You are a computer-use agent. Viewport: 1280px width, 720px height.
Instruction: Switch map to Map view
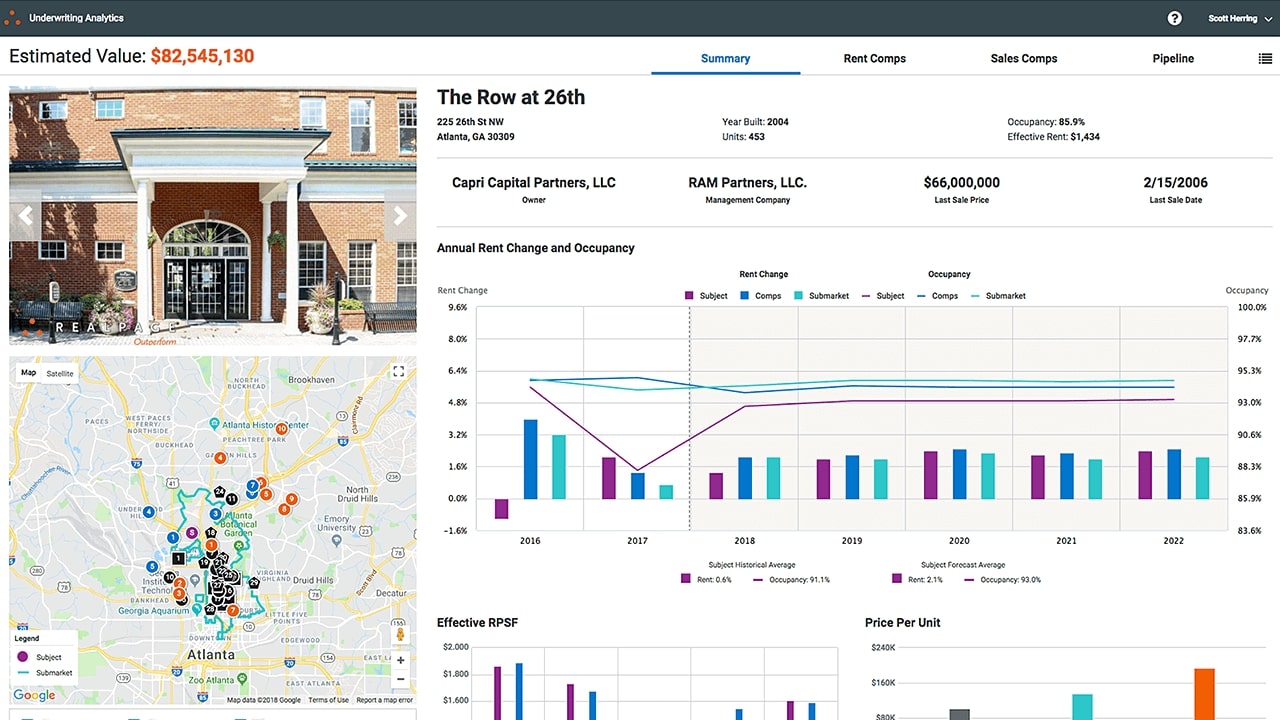point(29,373)
